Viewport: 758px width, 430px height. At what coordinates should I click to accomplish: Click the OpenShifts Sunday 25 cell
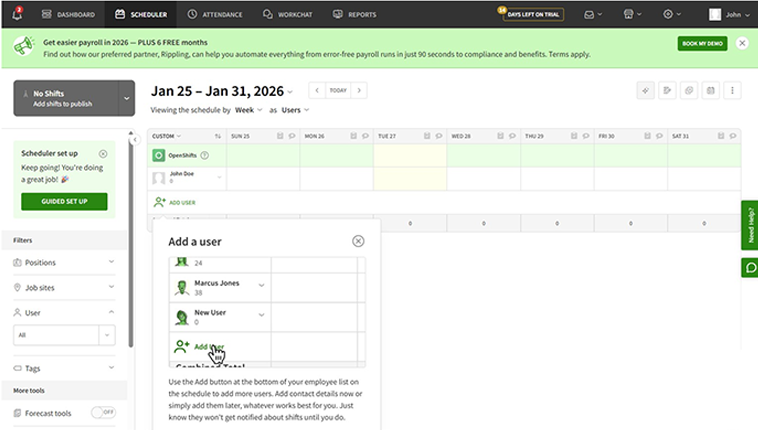pos(263,155)
